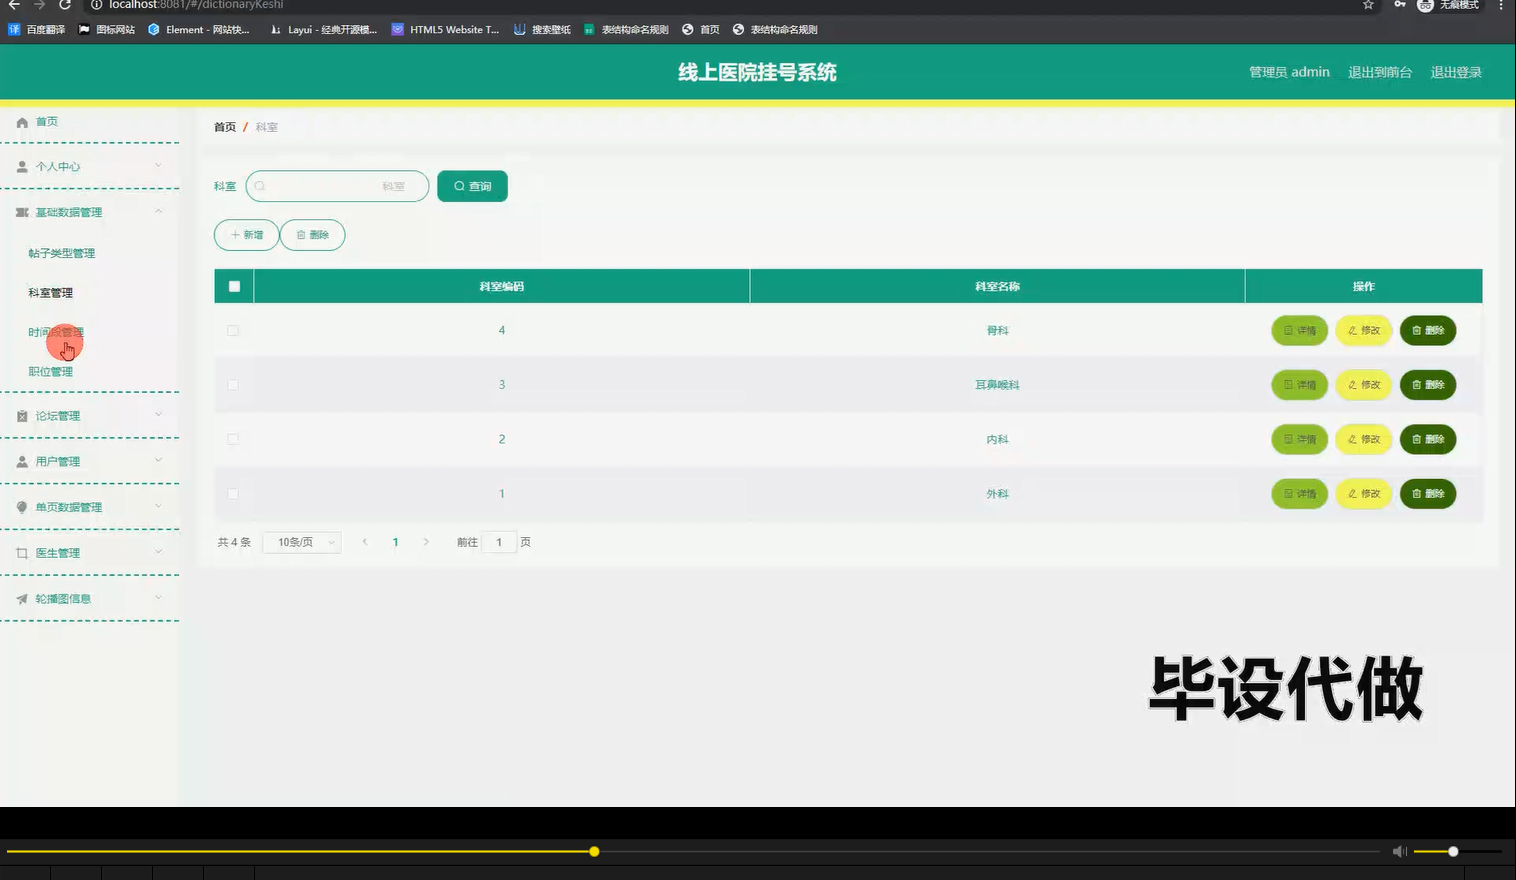Check the row checkbox for 骨科
1516x880 pixels.
pos(233,330)
